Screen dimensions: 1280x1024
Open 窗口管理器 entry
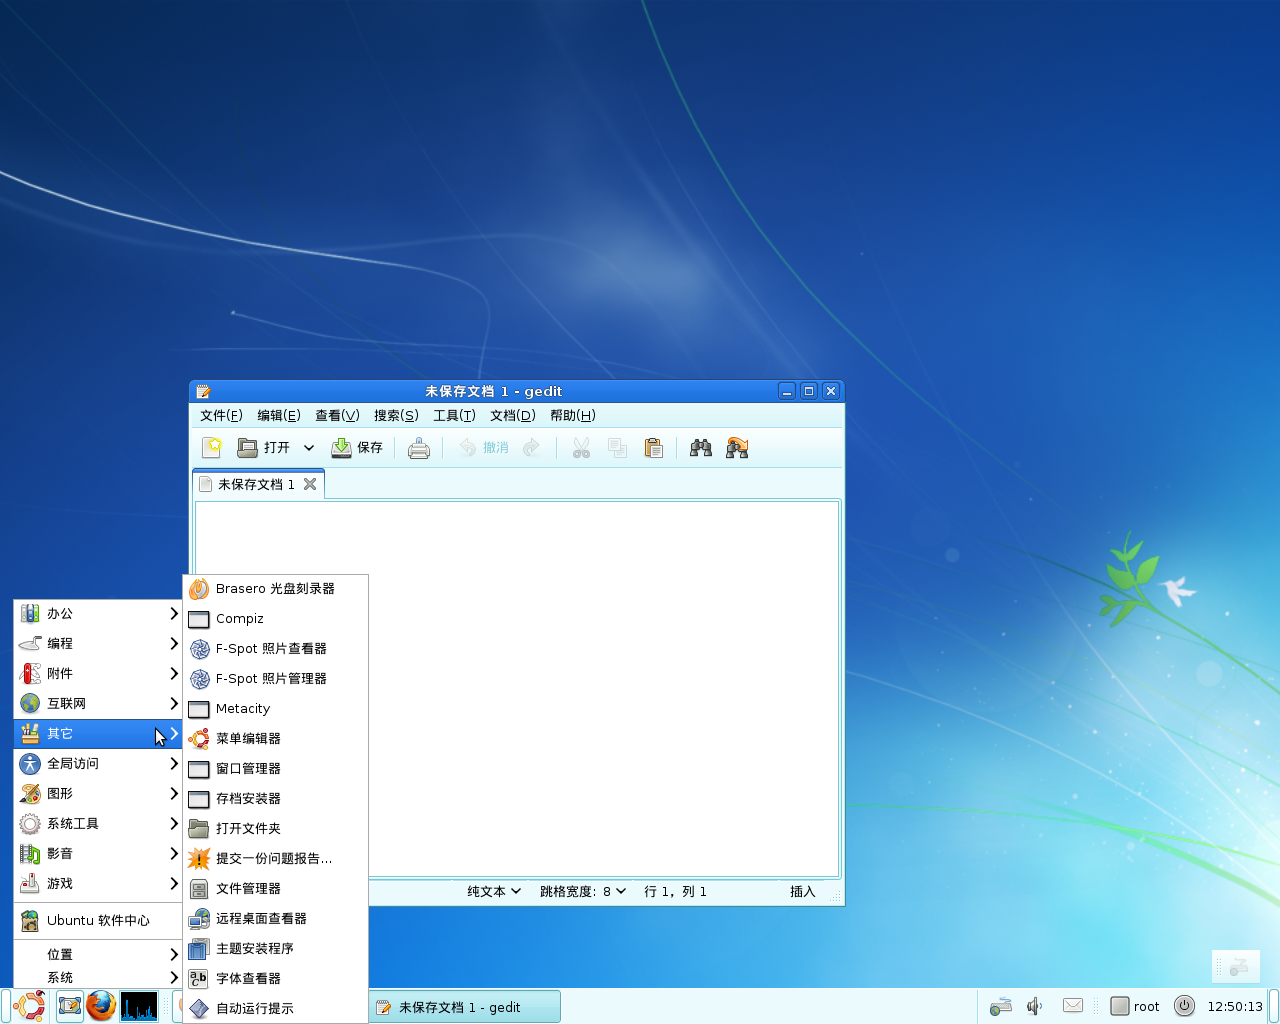(x=275, y=769)
